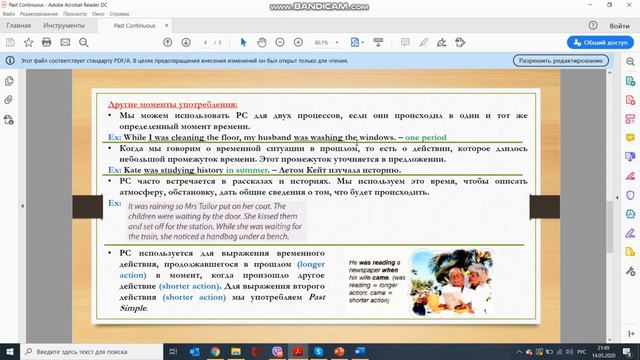
Task: Open the Справка menu
Action: pos(119,14)
